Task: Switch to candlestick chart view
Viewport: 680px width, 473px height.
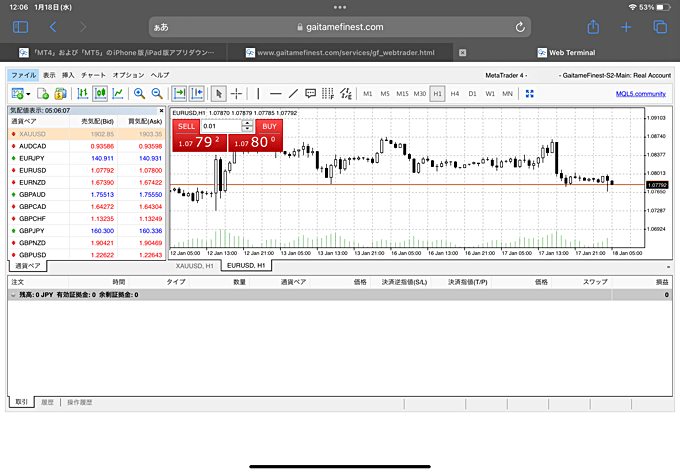Action: click(100, 94)
